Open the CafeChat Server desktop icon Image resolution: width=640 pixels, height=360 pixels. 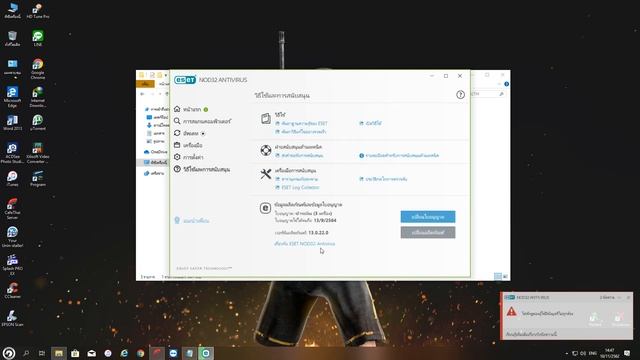point(12,209)
